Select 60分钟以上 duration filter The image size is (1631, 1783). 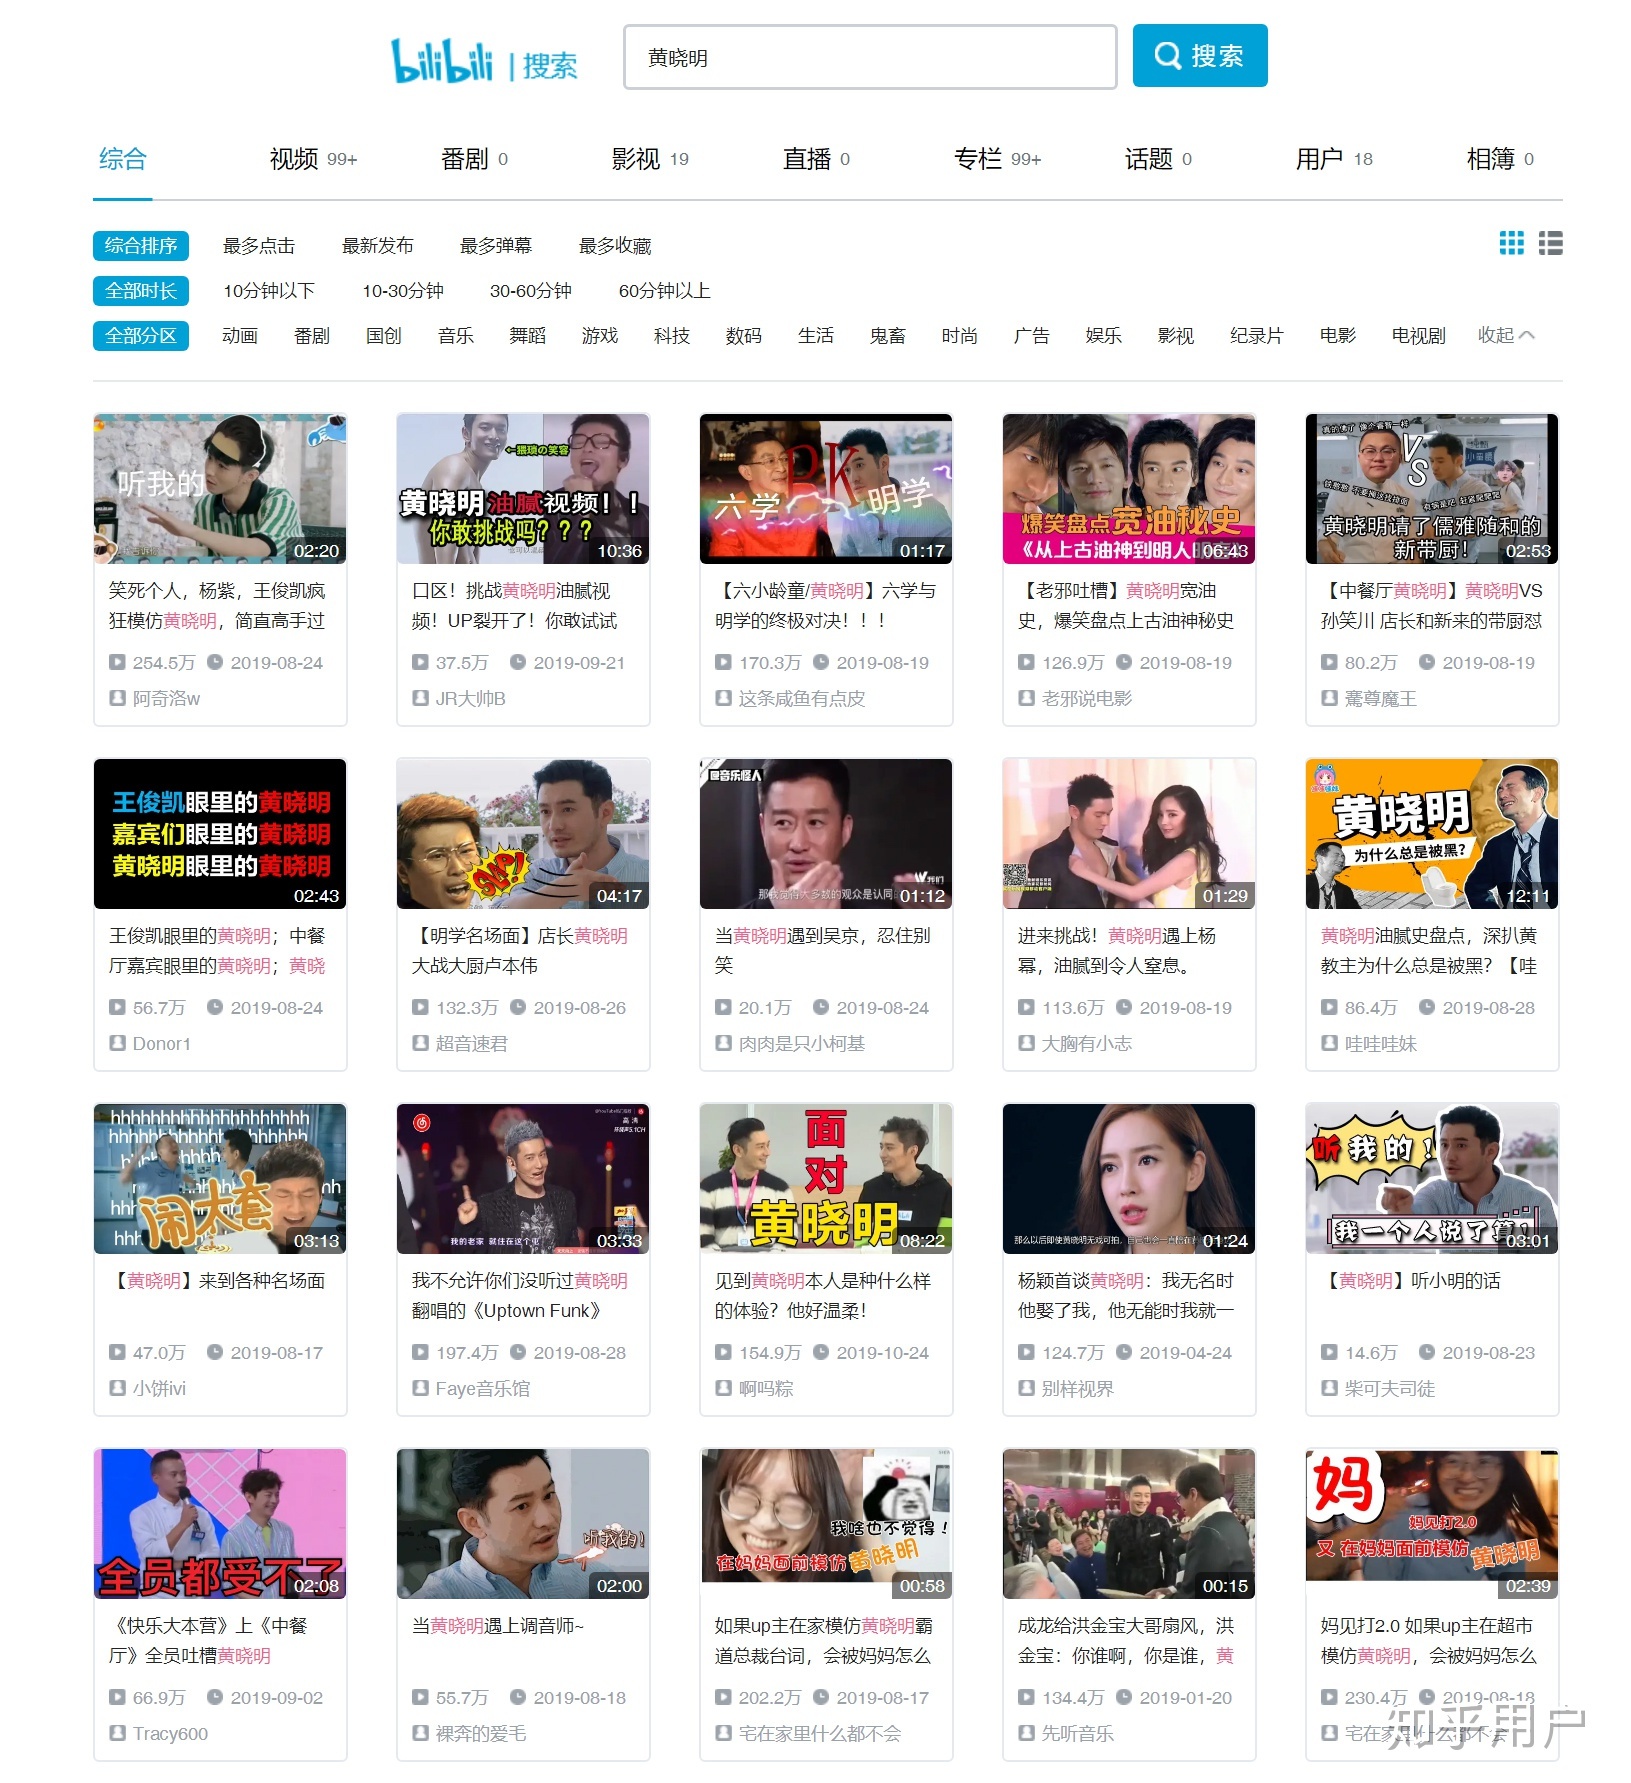click(664, 291)
